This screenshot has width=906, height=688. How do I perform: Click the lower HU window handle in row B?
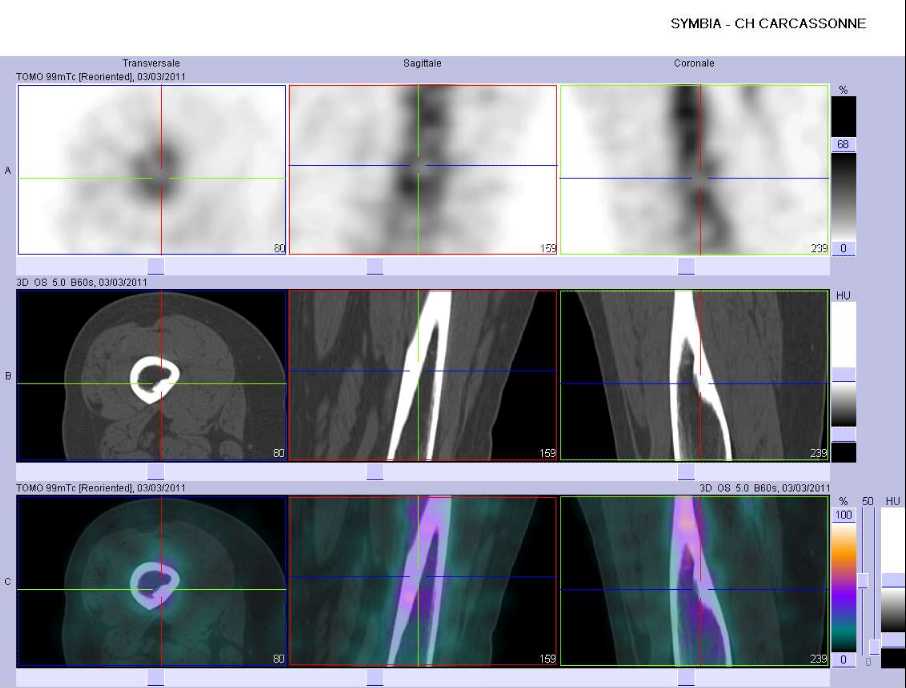click(843, 434)
